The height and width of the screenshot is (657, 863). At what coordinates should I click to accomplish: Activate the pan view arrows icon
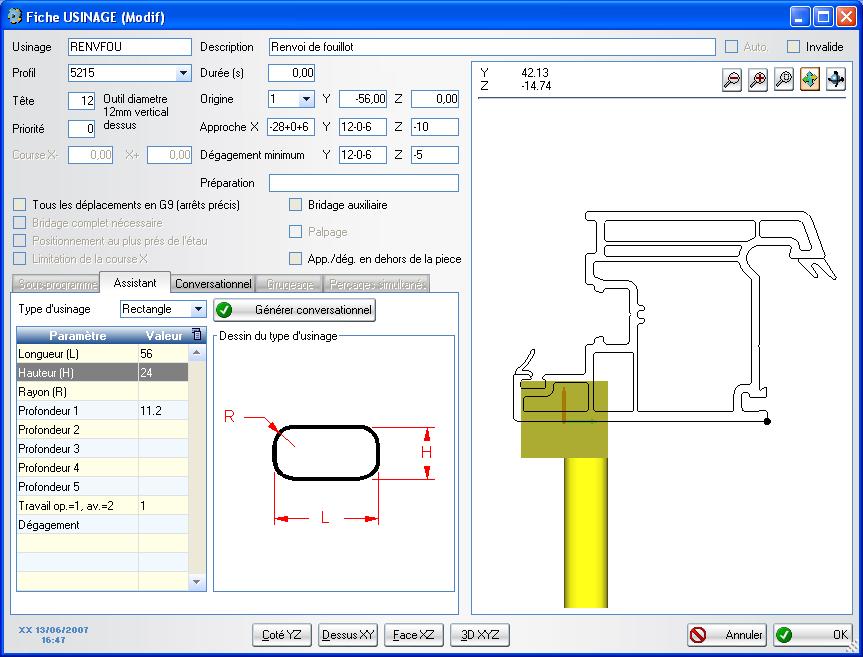coord(810,80)
